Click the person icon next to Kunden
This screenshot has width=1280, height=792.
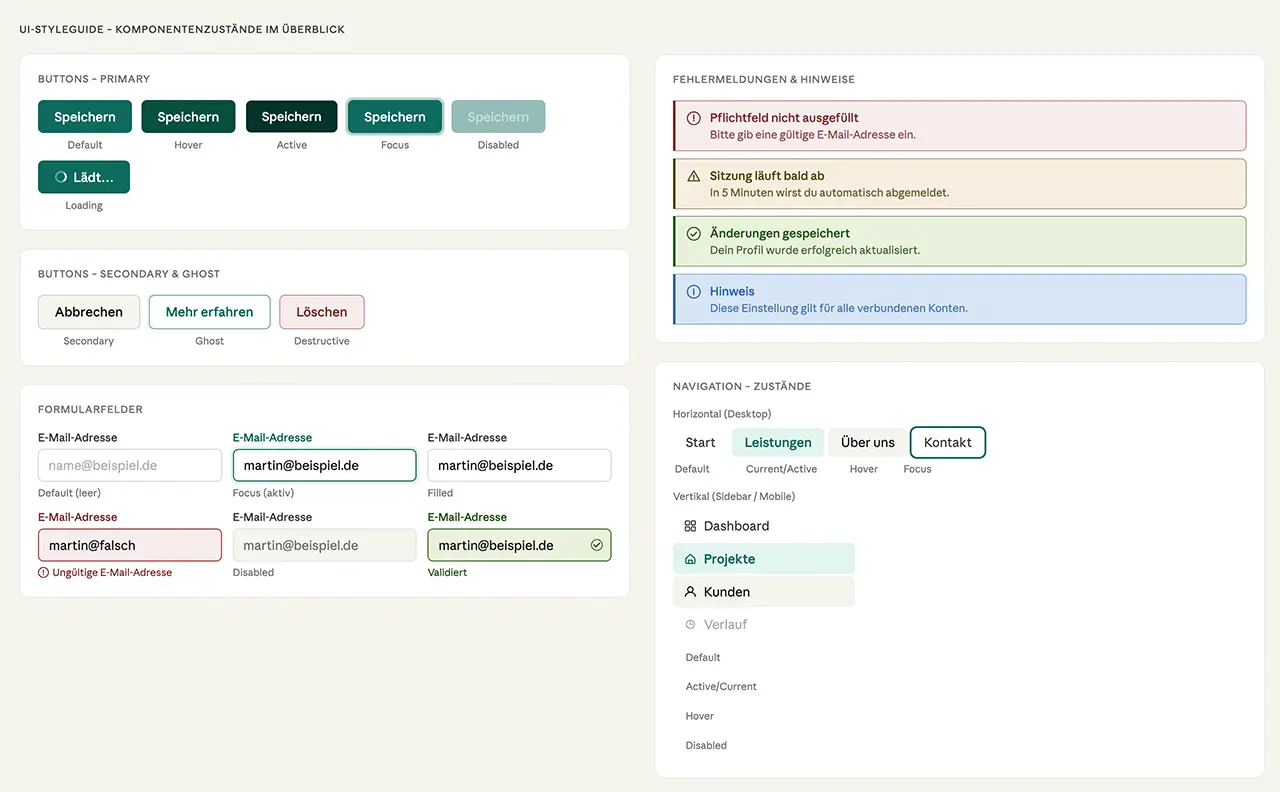(690, 591)
